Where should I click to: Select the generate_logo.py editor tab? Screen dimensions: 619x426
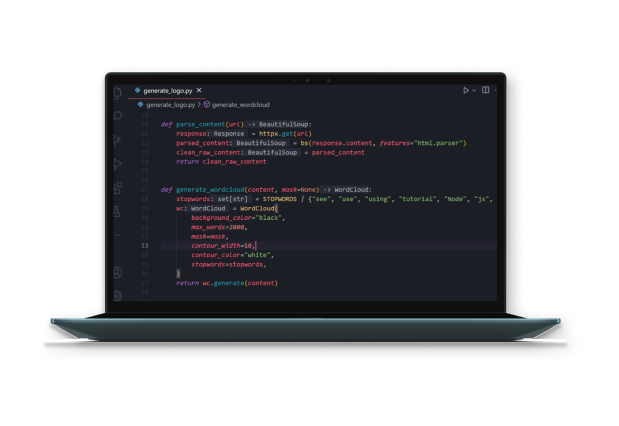pos(167,91)
